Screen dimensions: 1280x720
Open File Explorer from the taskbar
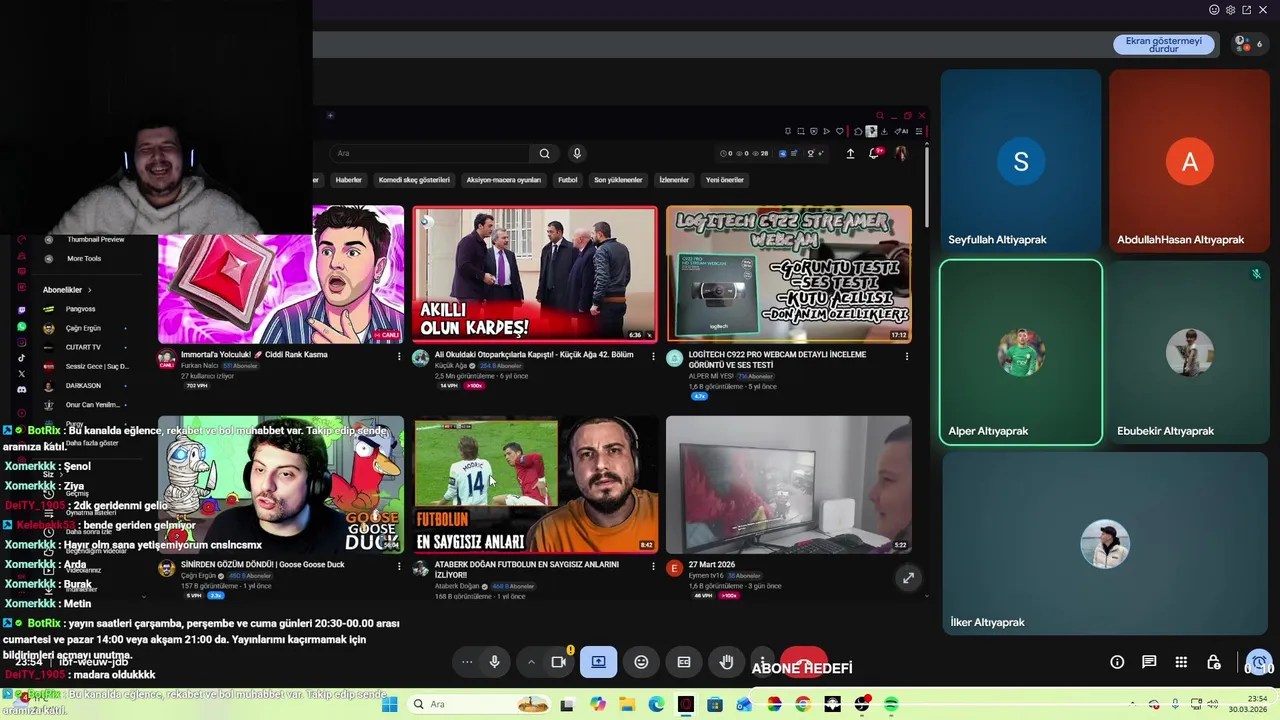coord(626,704)
